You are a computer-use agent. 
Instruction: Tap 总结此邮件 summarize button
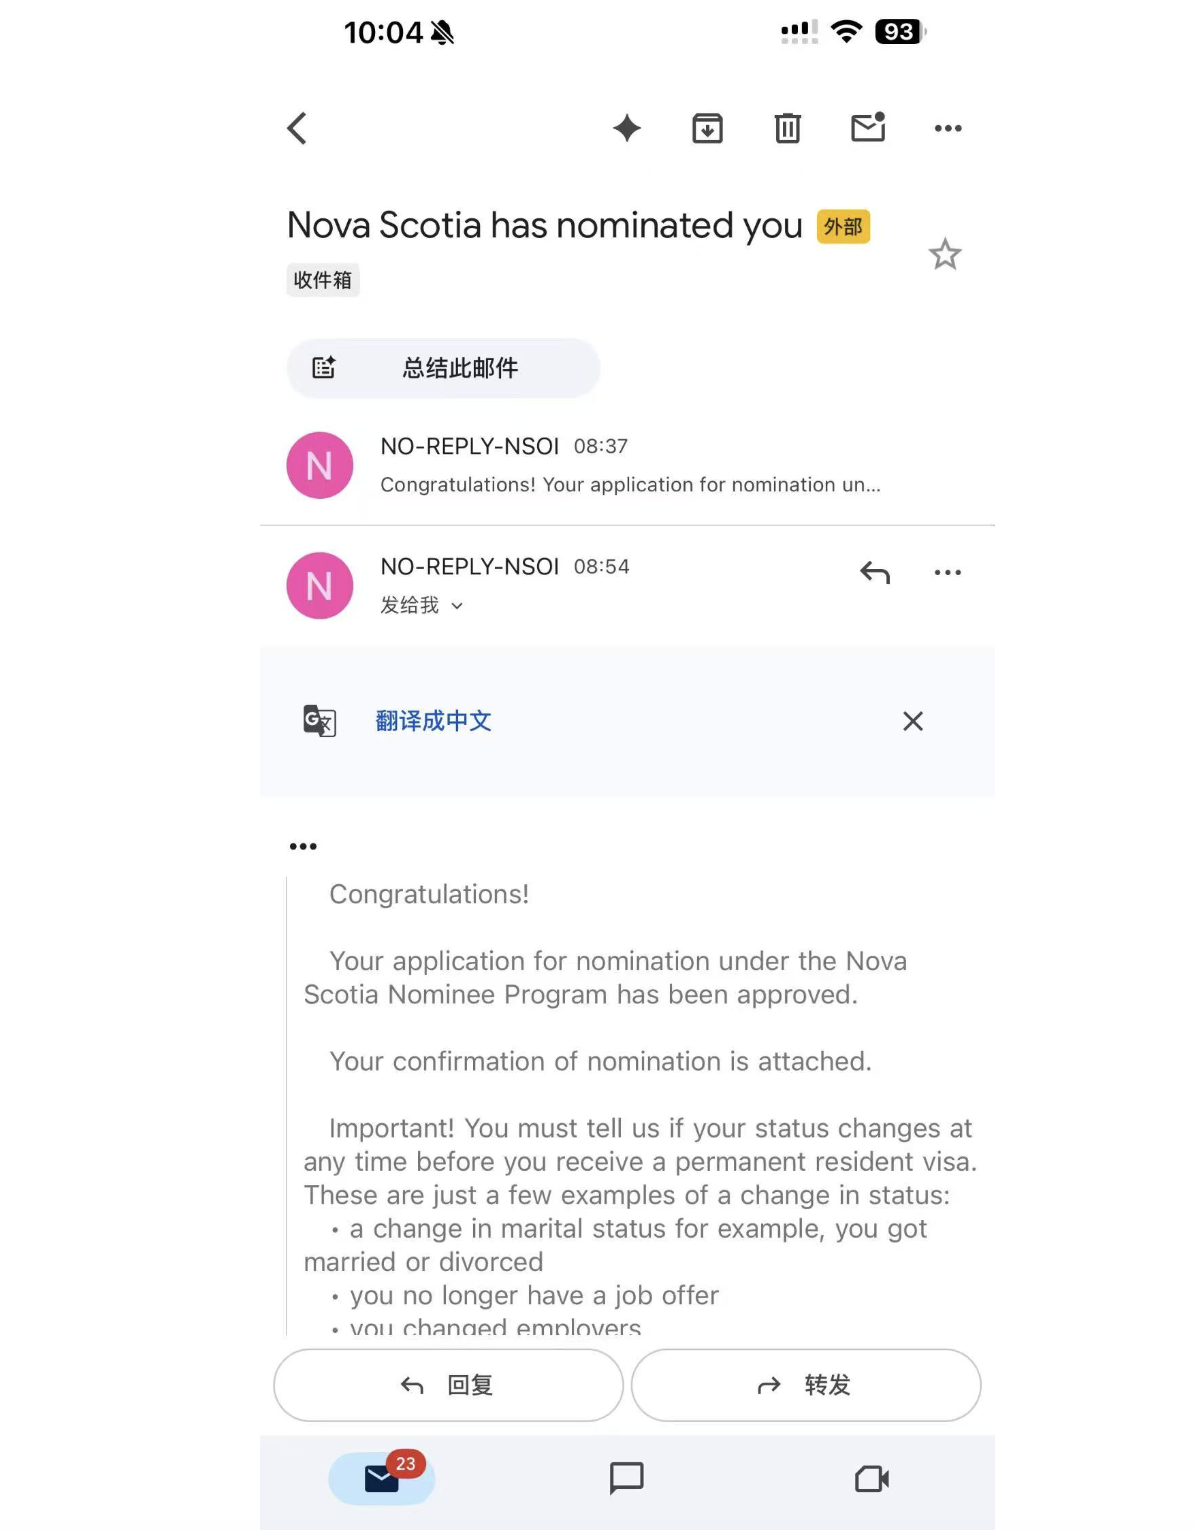tap(443, 368)
